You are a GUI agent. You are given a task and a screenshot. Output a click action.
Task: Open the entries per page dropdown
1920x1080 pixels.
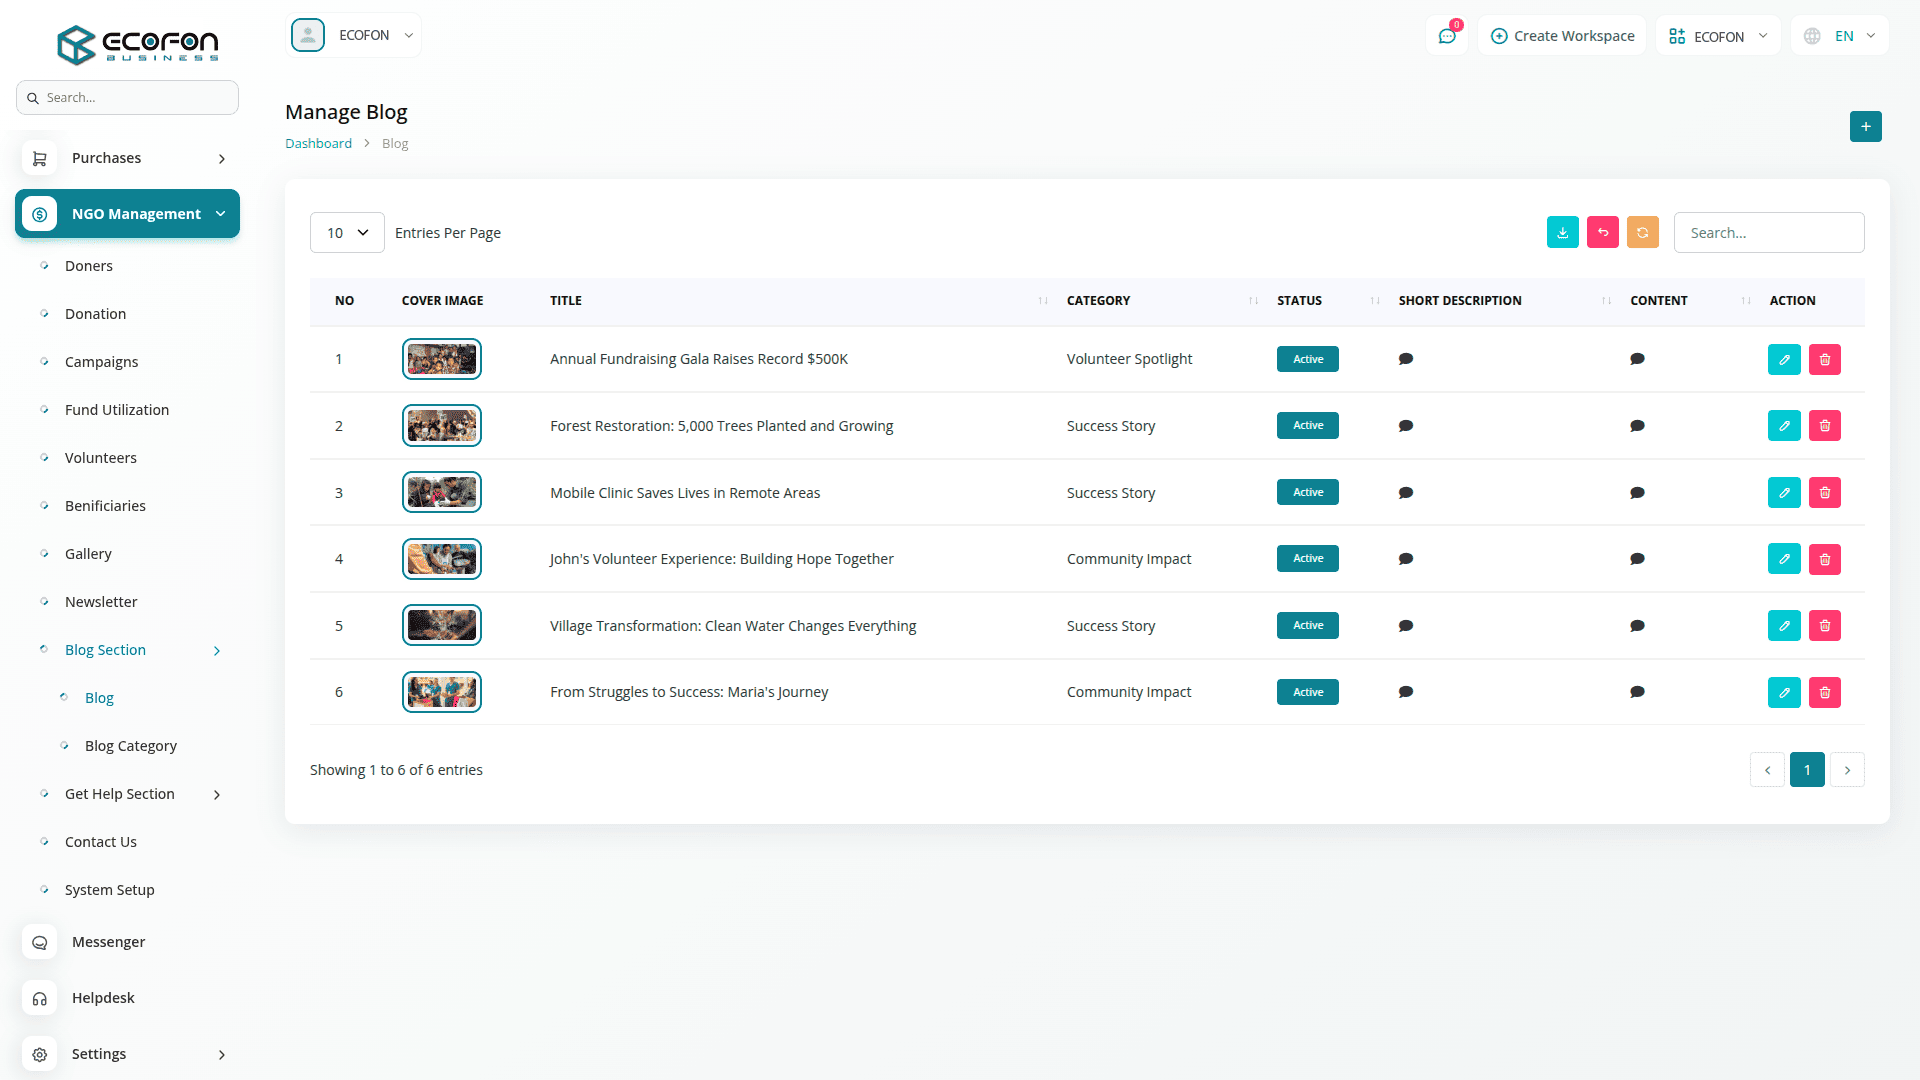[347, 233]
